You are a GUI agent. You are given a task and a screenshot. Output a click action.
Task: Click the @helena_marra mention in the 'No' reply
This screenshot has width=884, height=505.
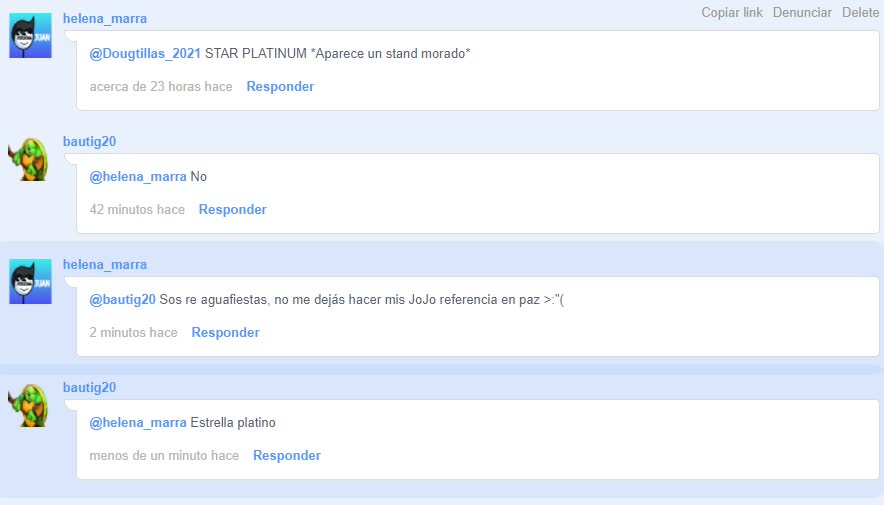click(x=138, y=176)
